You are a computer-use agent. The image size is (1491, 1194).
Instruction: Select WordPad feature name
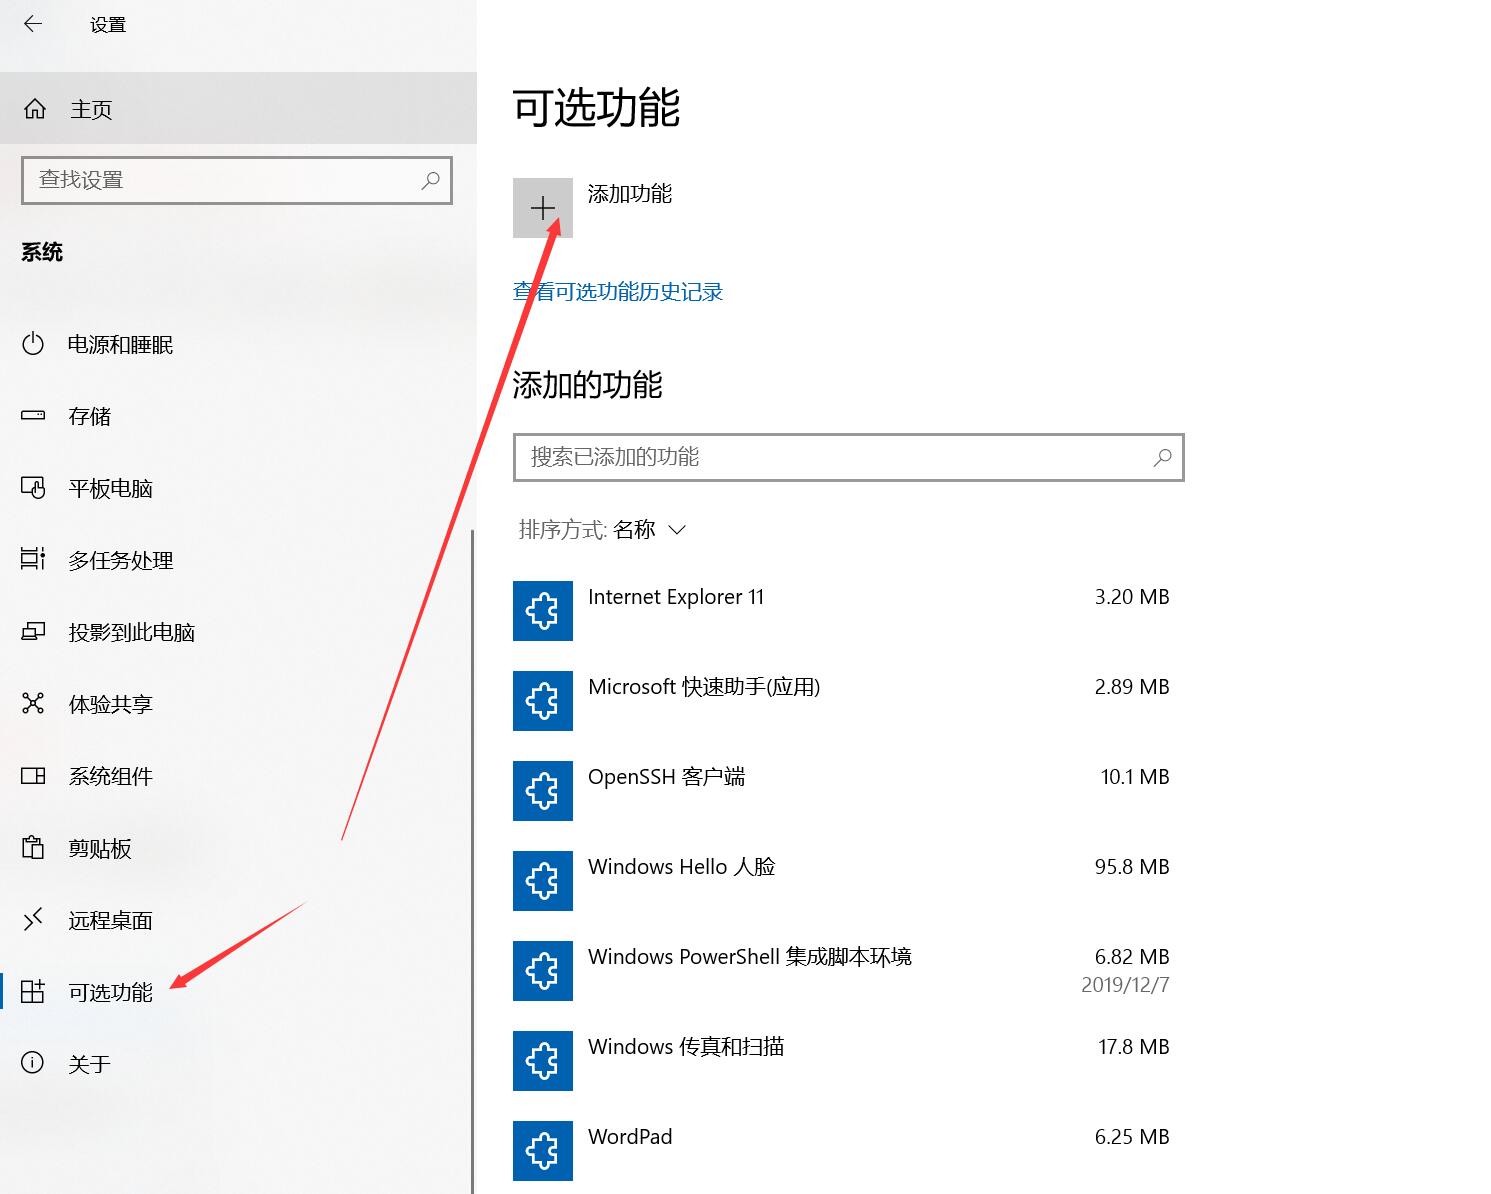[x=630, y=1137]
